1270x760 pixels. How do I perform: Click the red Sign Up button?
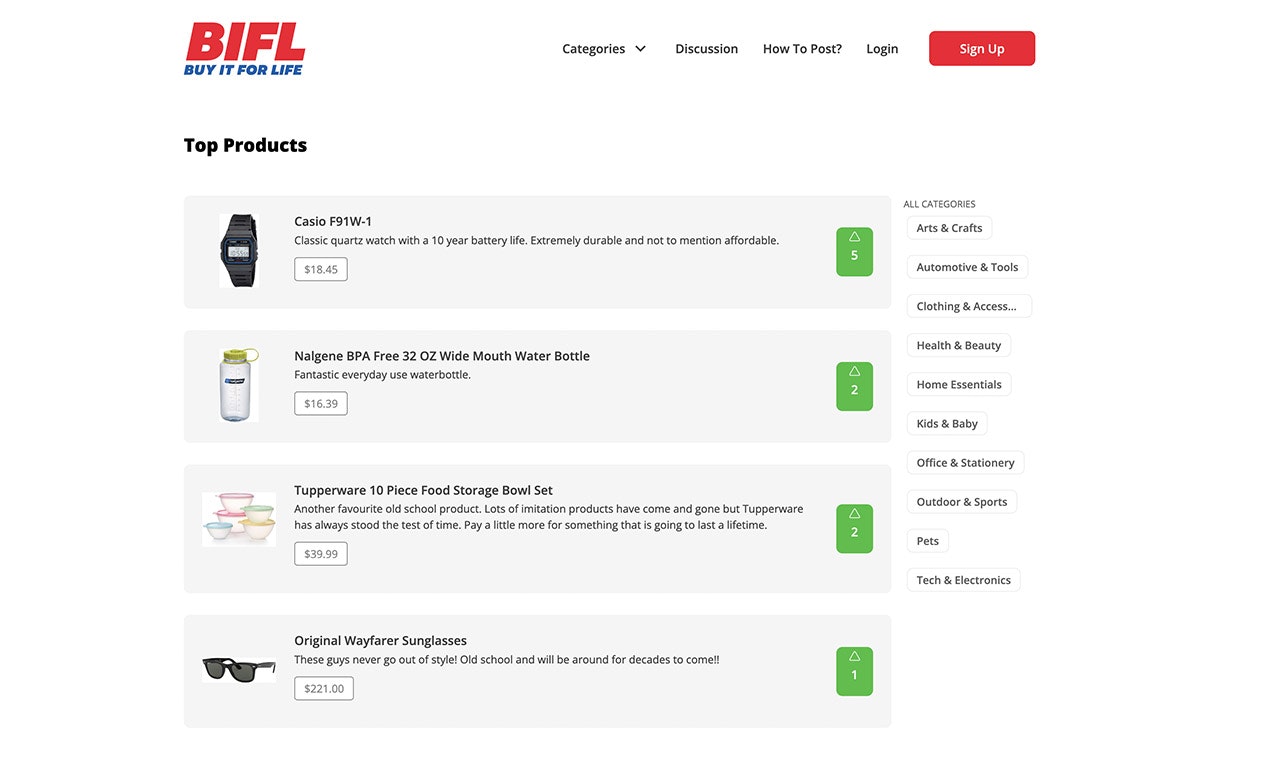coord(982,49)
